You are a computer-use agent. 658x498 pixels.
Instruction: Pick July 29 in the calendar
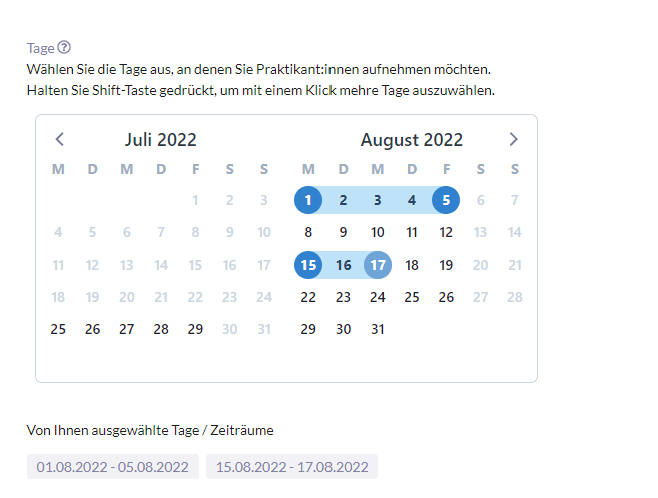pos(195,329)
